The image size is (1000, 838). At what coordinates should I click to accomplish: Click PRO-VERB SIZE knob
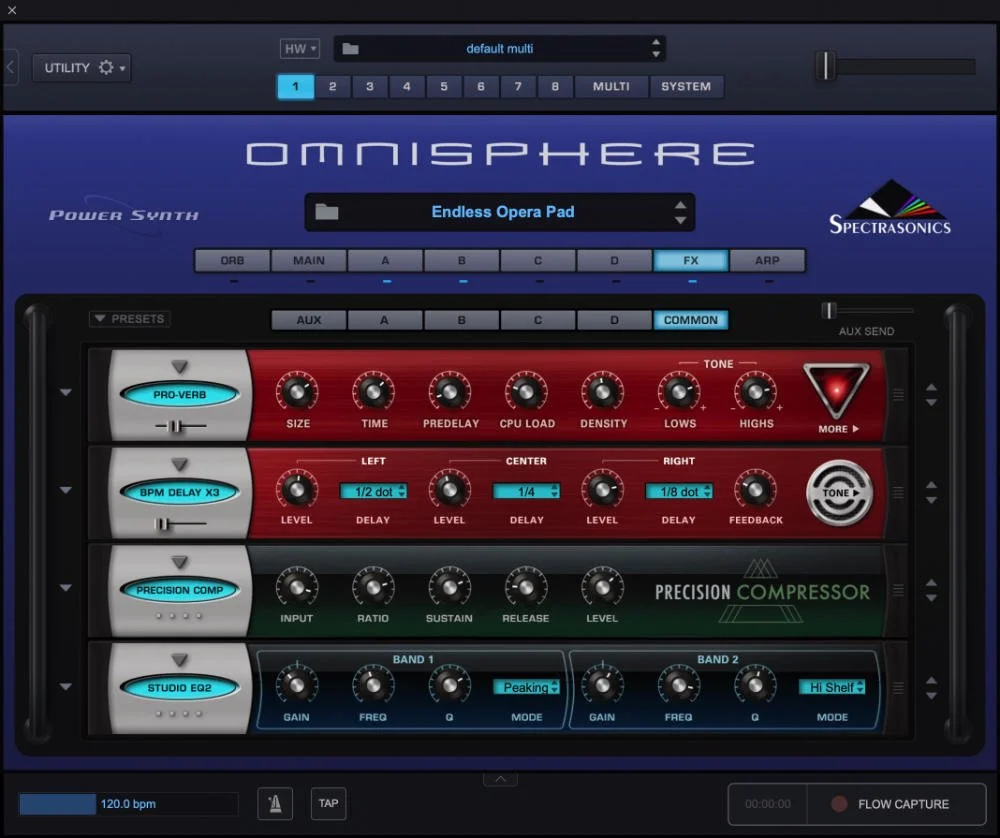pos(297,392)
